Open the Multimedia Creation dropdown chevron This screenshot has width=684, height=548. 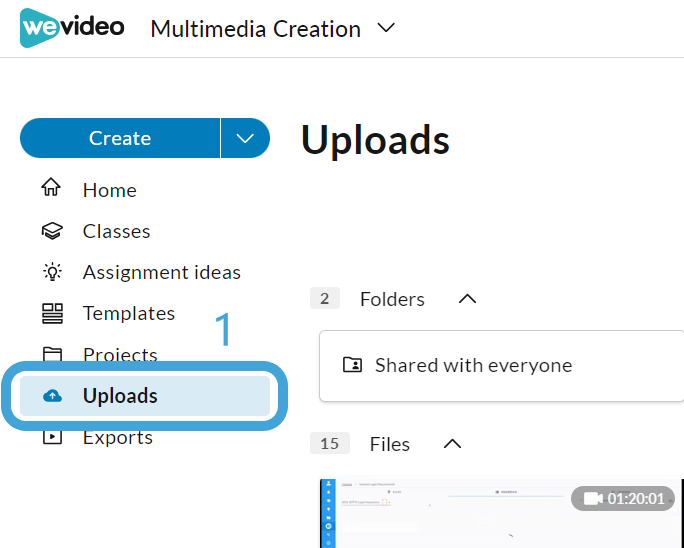(x=386, y=28)
